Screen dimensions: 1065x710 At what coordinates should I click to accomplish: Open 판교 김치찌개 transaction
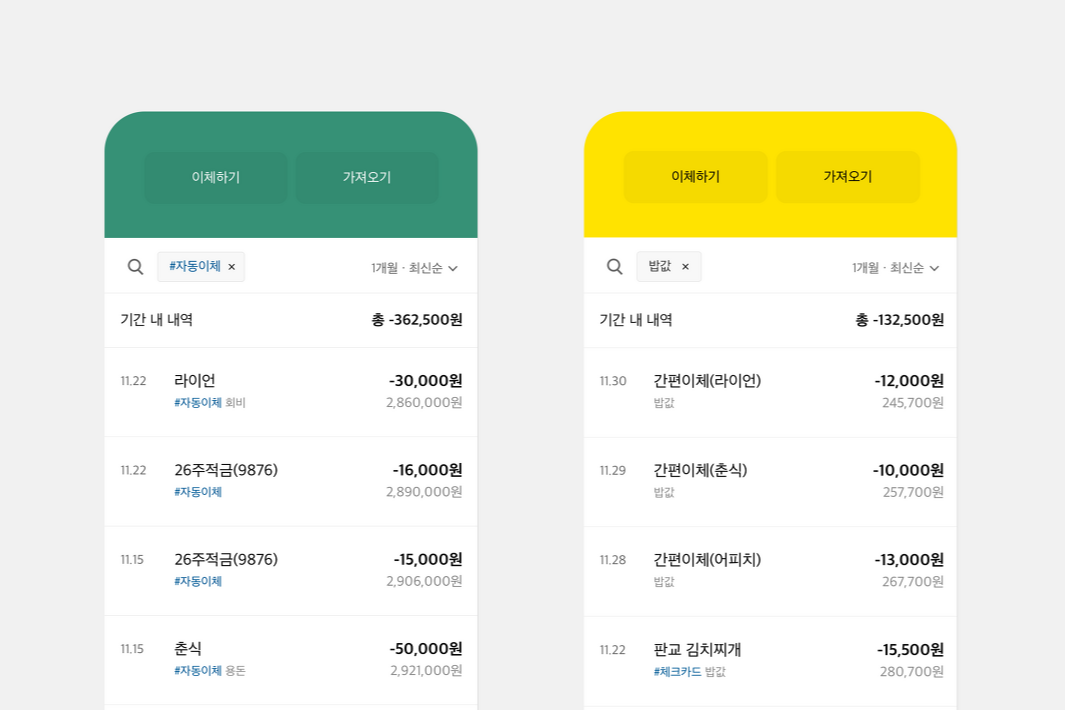point(770,661)
